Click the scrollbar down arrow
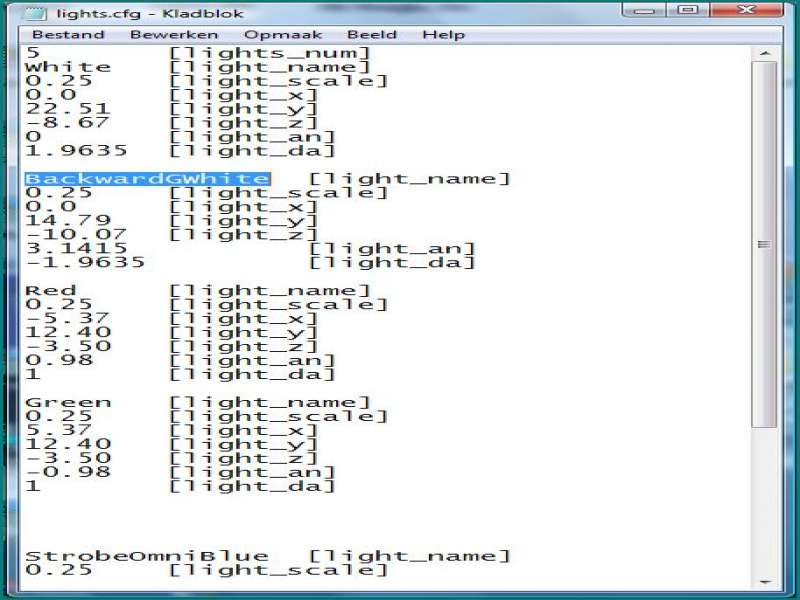 coord(764,582)
